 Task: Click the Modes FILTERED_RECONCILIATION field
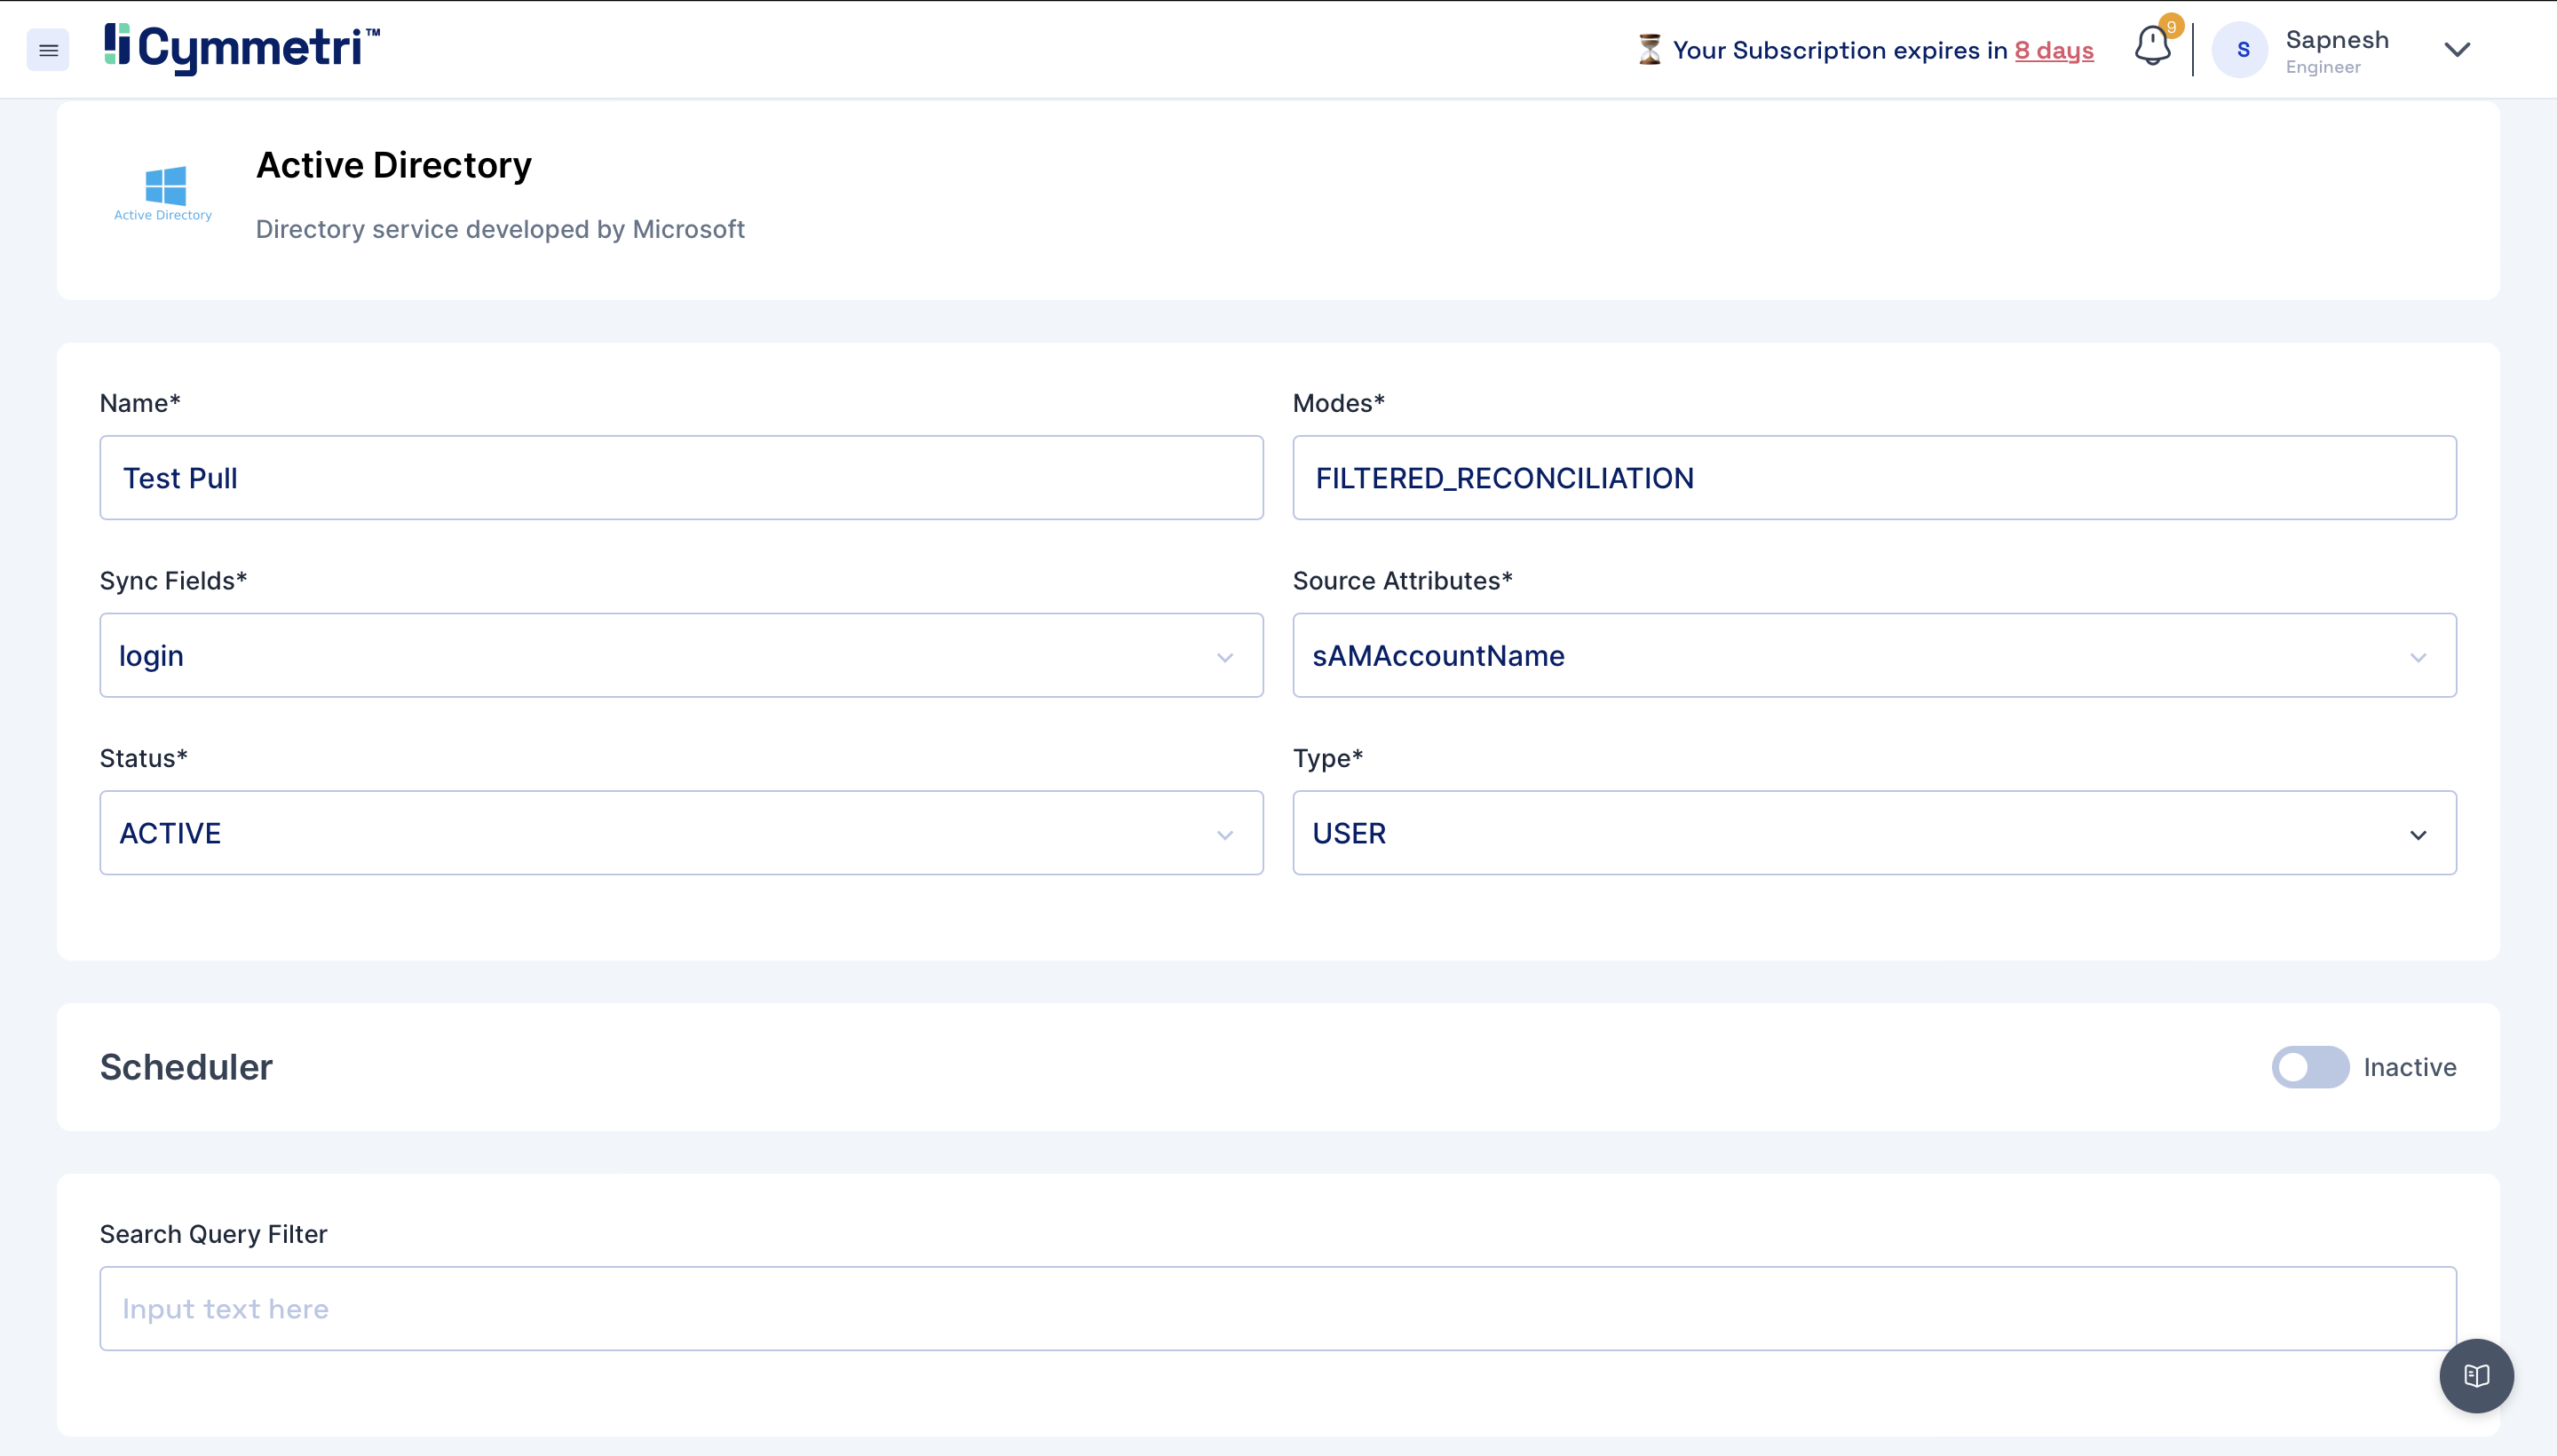tap(1873, 478)
